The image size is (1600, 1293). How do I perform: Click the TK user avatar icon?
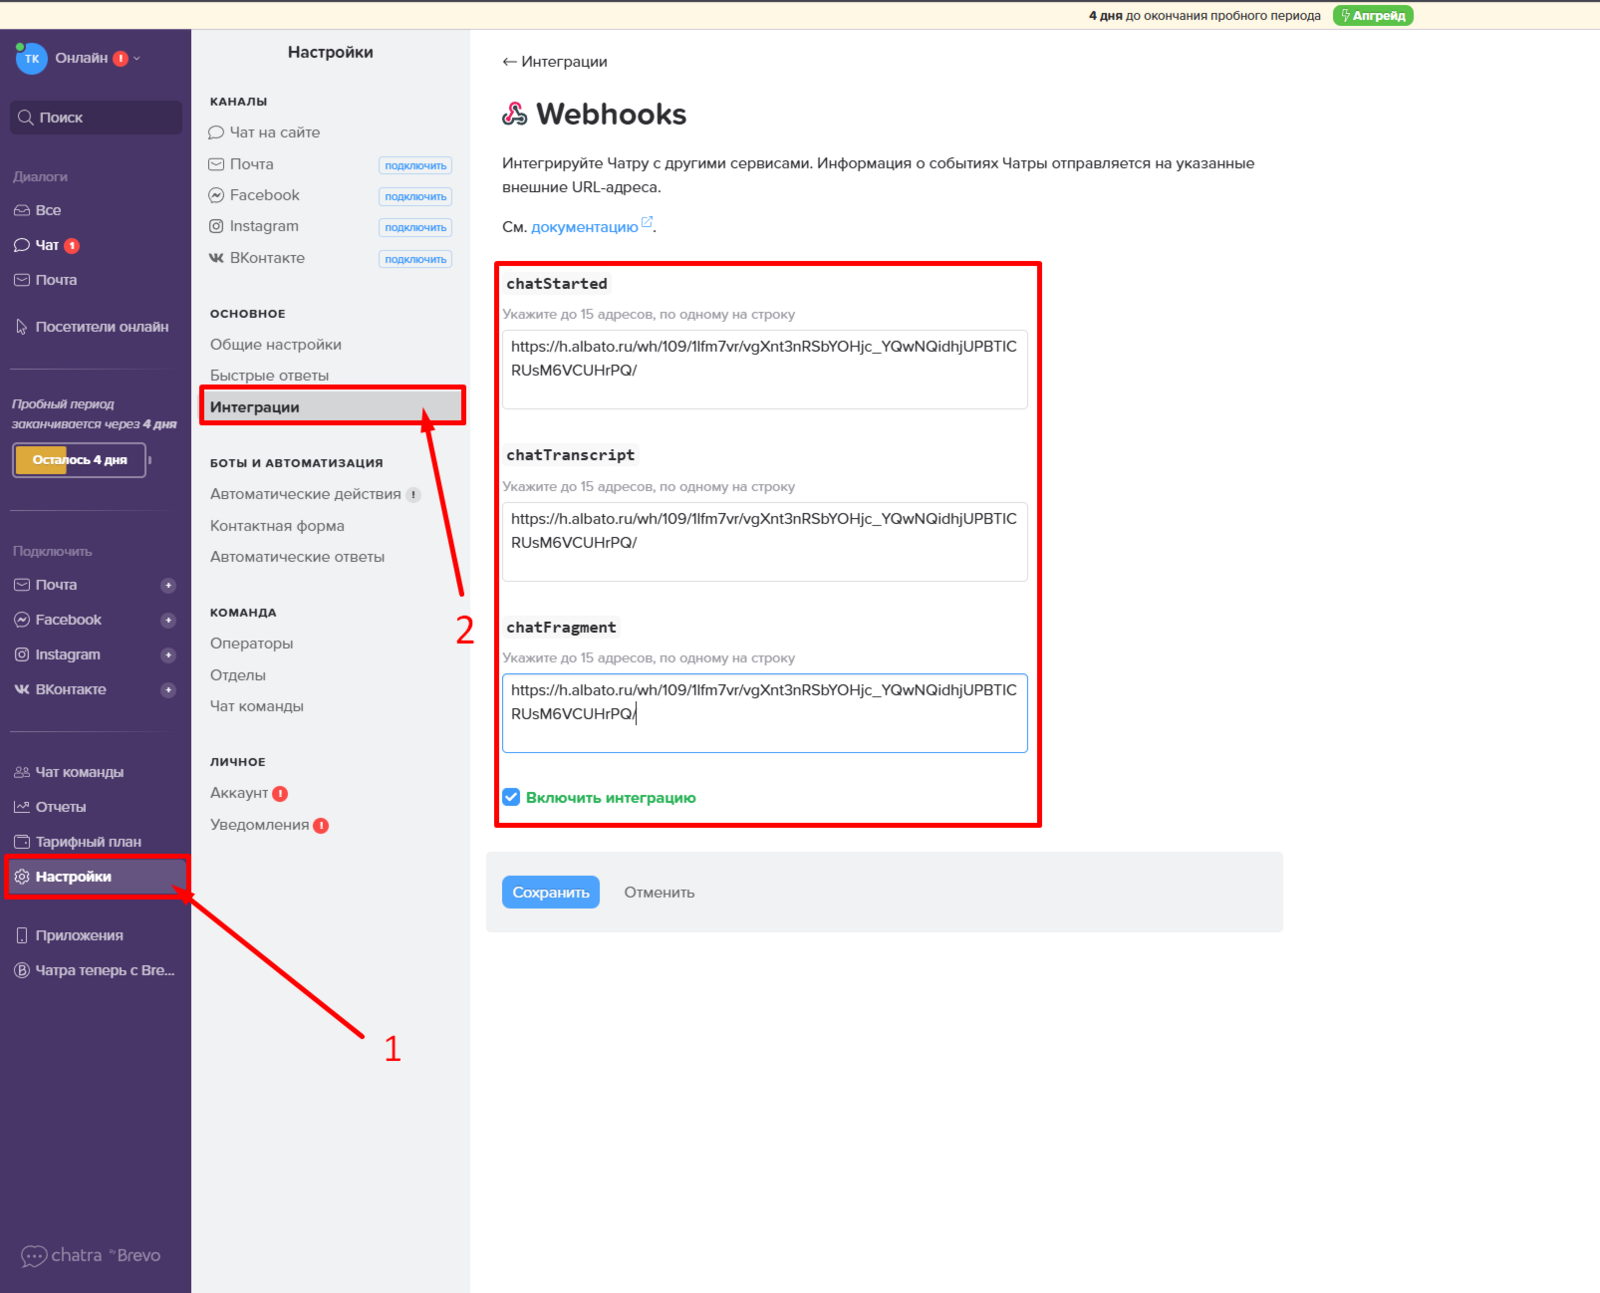(31, 59)
